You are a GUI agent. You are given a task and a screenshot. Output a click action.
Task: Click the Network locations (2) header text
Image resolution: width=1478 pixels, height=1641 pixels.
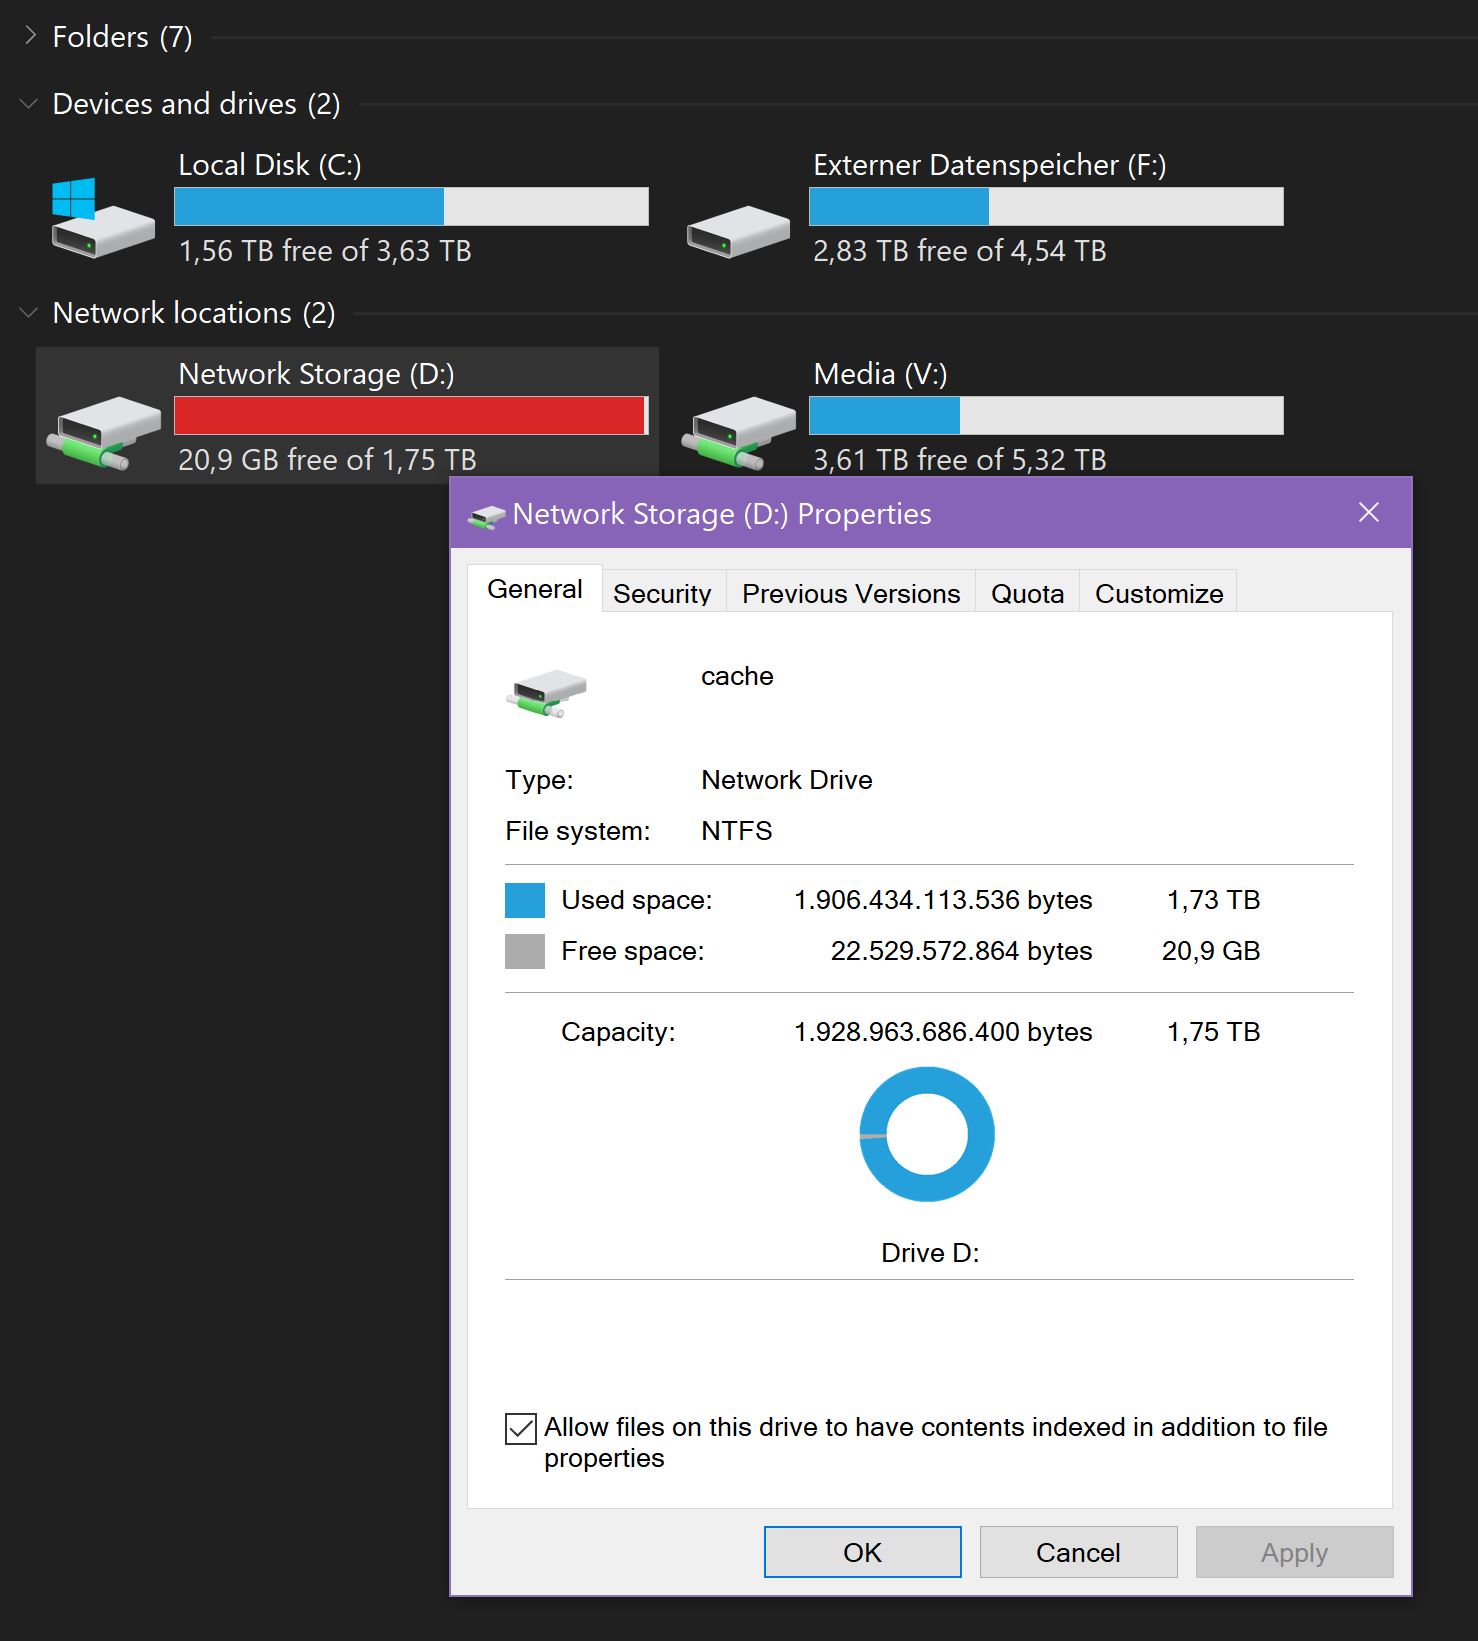194,313
